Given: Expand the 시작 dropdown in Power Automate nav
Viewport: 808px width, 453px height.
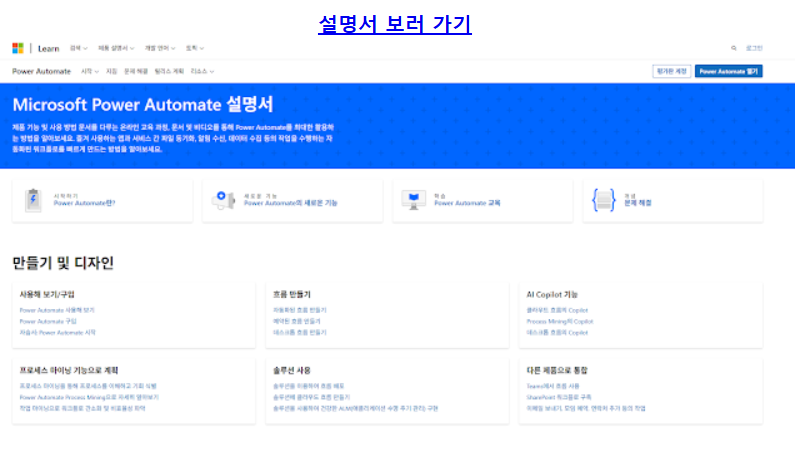Looking at the screenshot, I should (x=90, y=71).
